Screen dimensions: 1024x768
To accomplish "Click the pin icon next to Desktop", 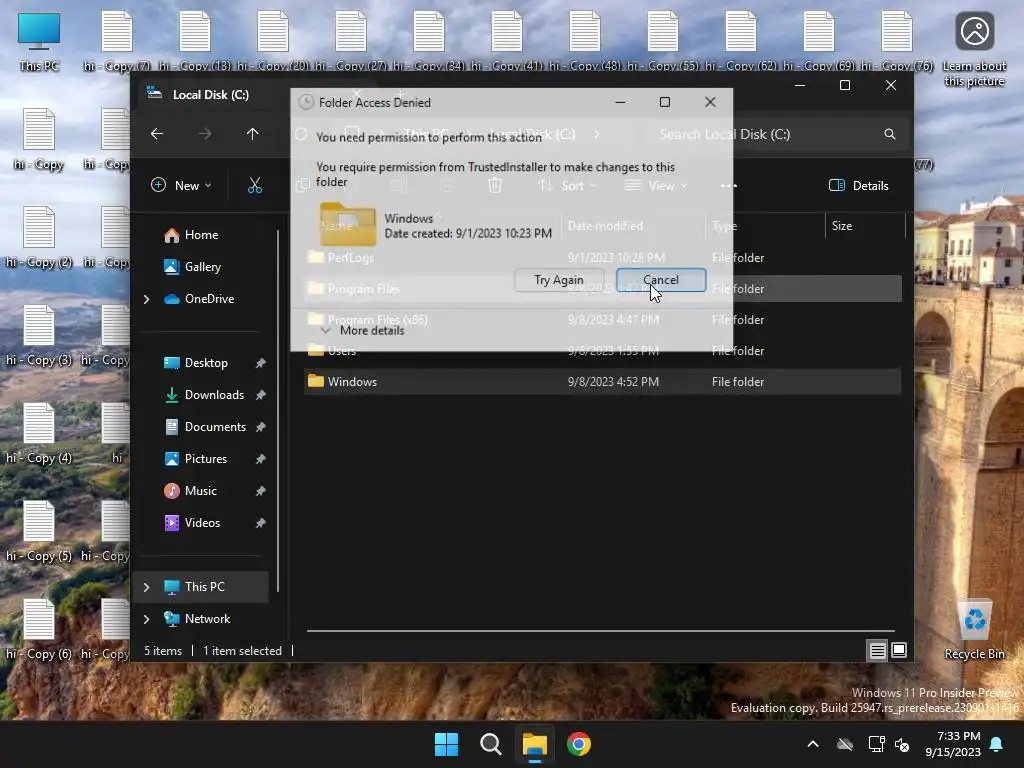I will pos(260,363).
